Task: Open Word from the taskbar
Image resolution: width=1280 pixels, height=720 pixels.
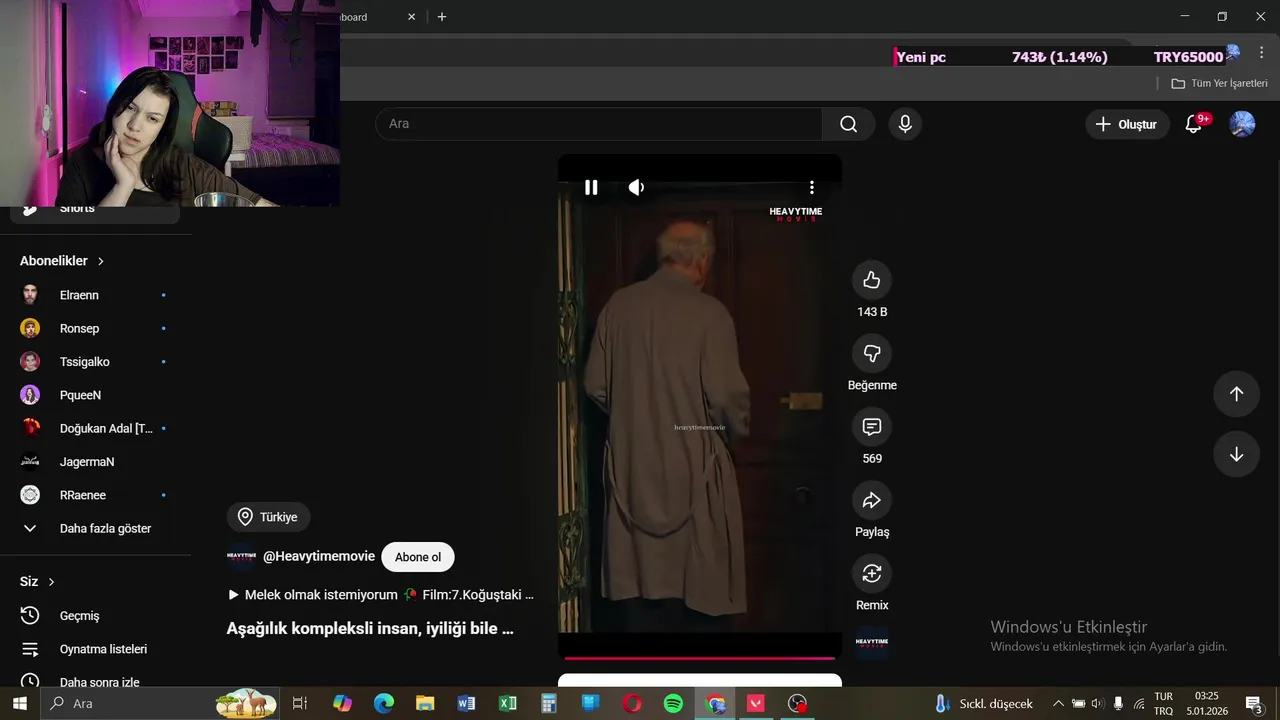Action: [x=466, y=704]
